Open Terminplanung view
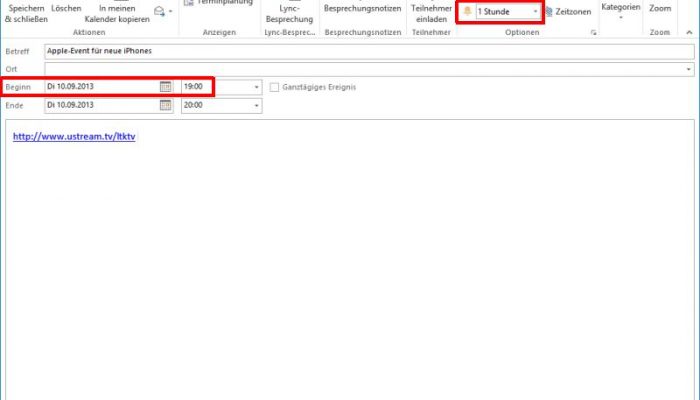Viewport: 700px width, 400px height. click(219, 3)
